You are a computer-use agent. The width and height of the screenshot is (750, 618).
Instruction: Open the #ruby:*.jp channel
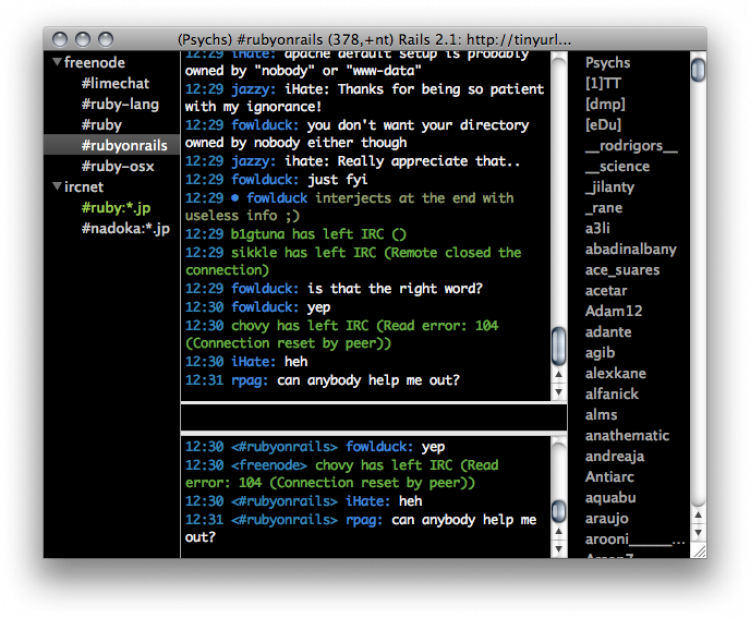[x=116, y=208]
